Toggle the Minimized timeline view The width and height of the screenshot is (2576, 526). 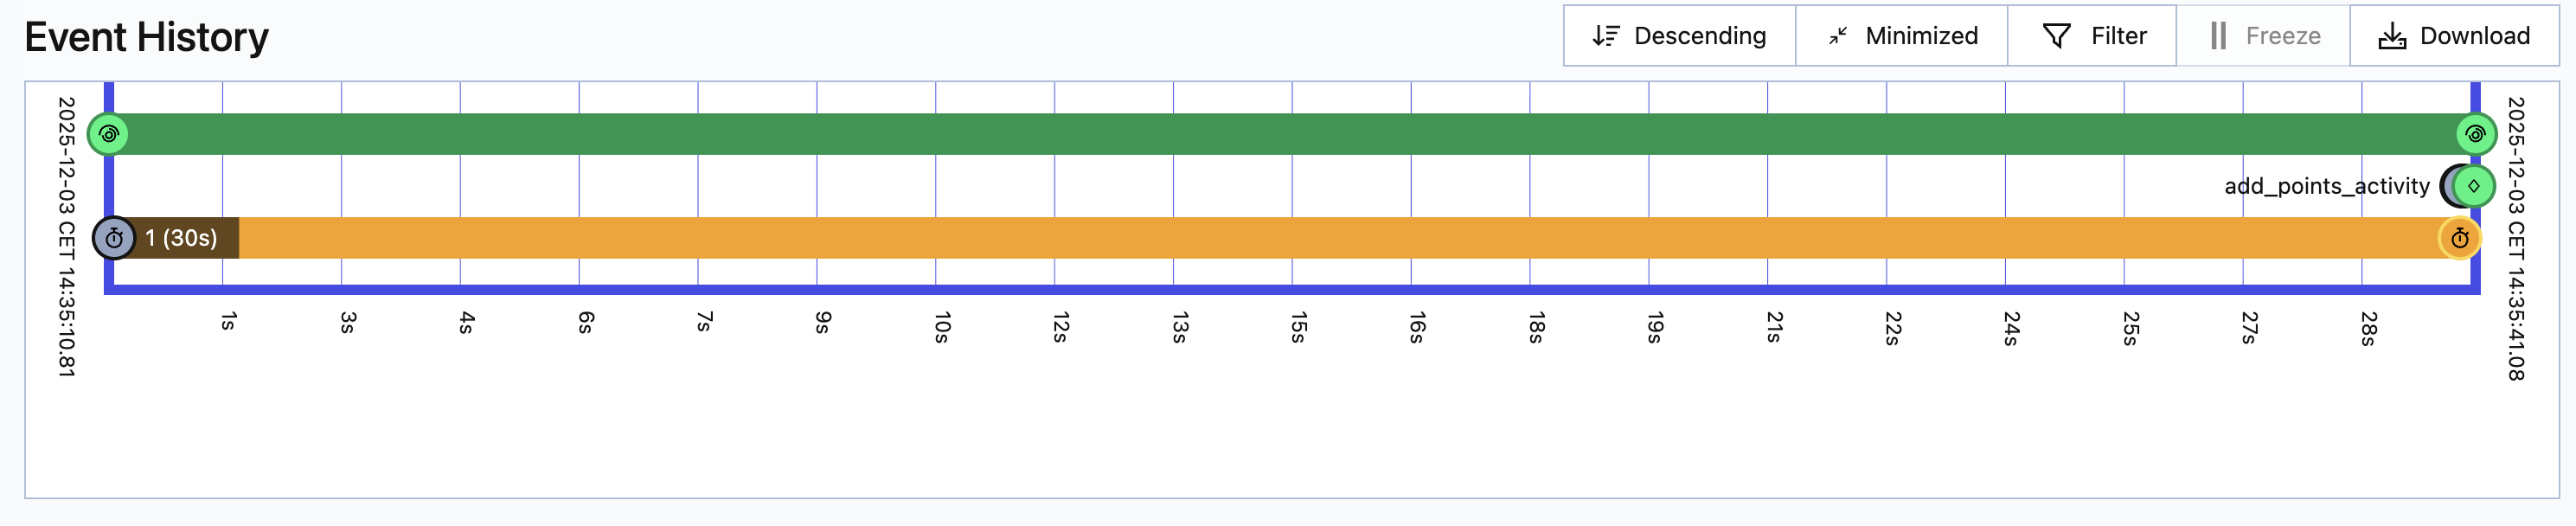pos(1902,36)
